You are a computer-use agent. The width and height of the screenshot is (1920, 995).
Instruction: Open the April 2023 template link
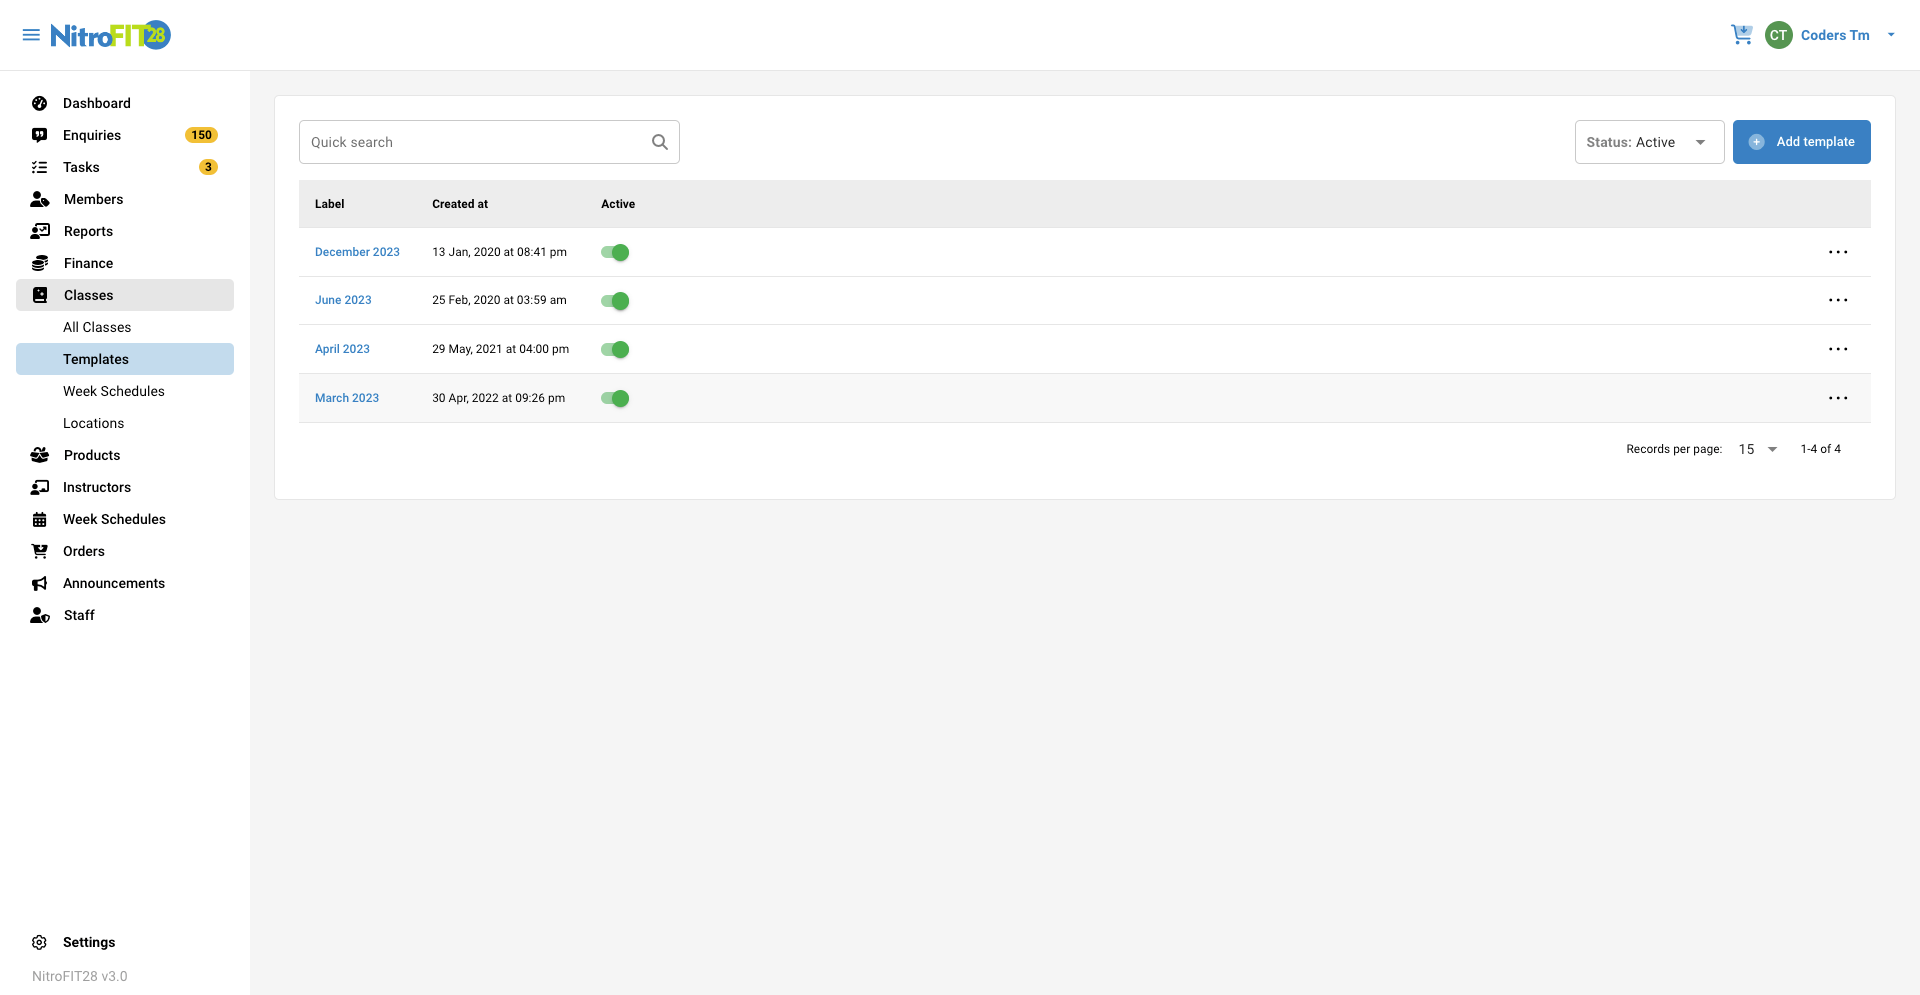(342, 349)
